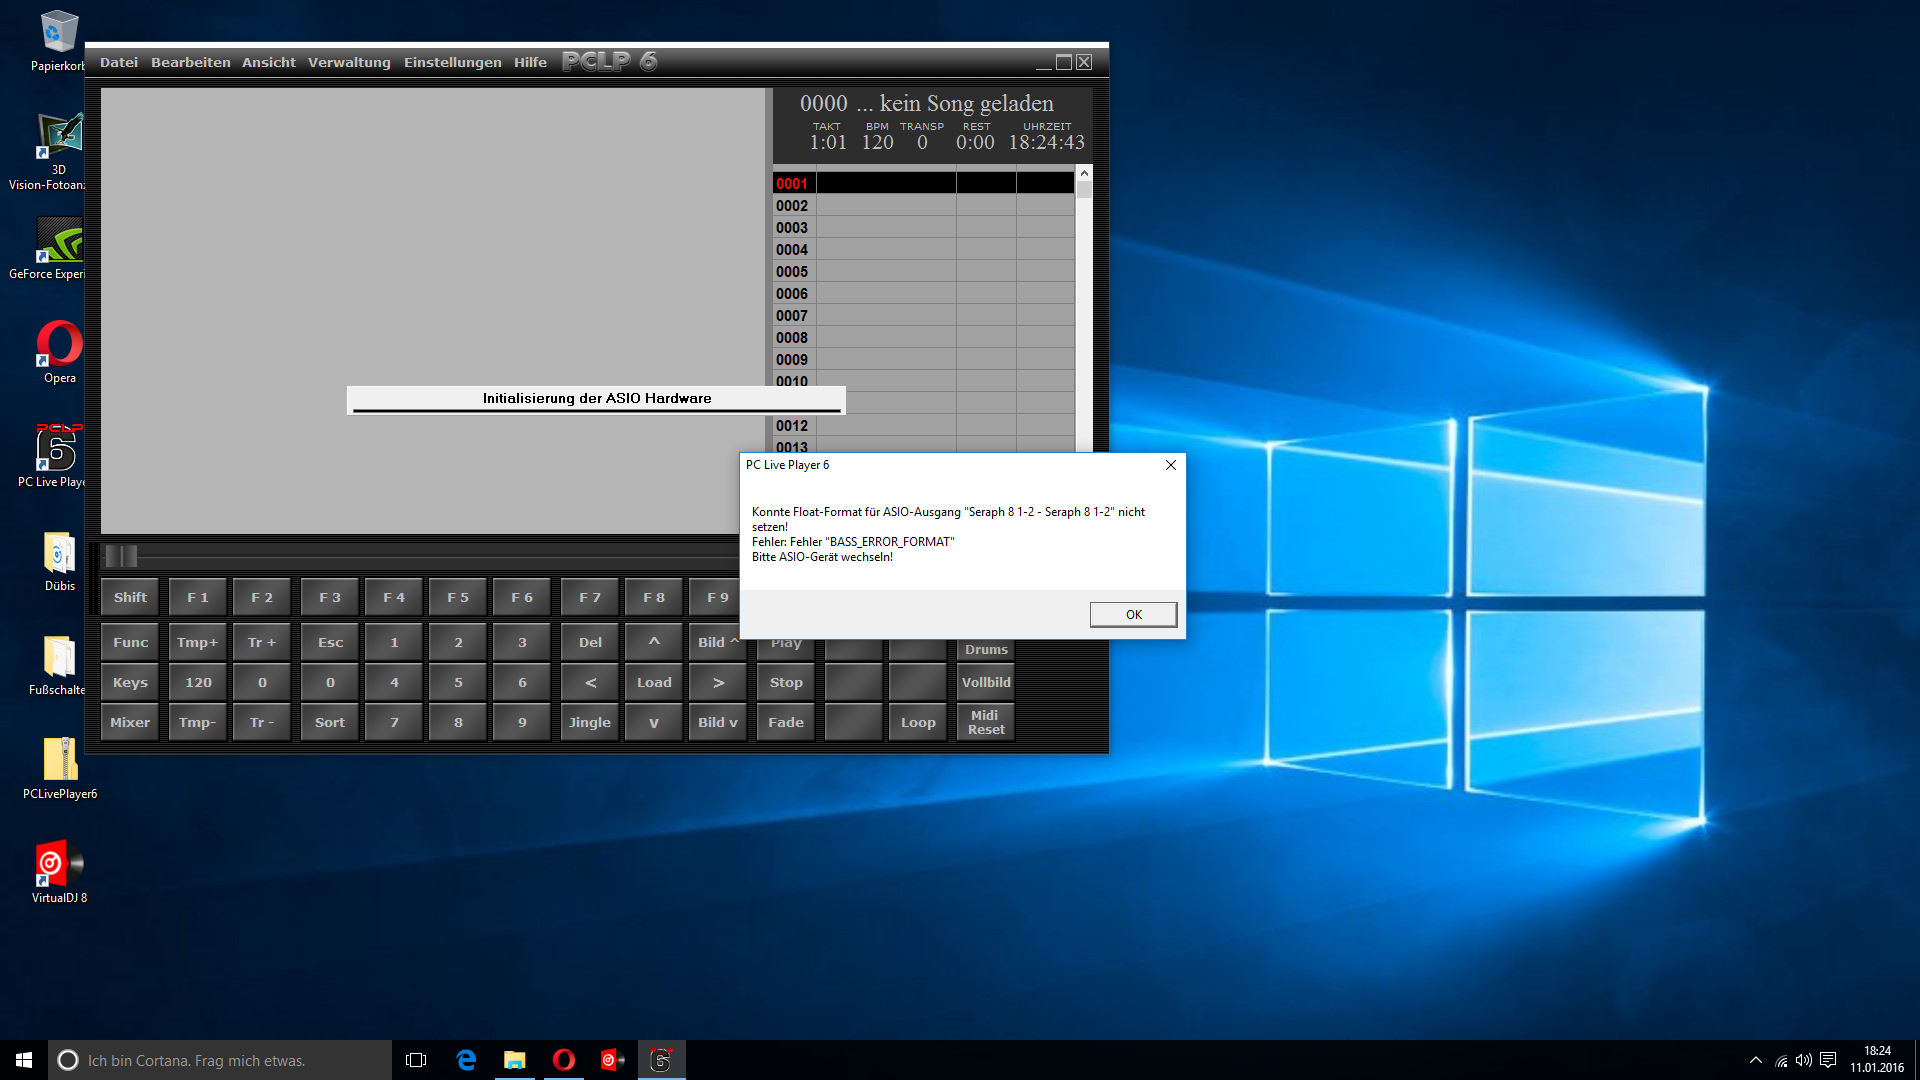
Task: Open the Datei menu
Action: coord(118,61)
